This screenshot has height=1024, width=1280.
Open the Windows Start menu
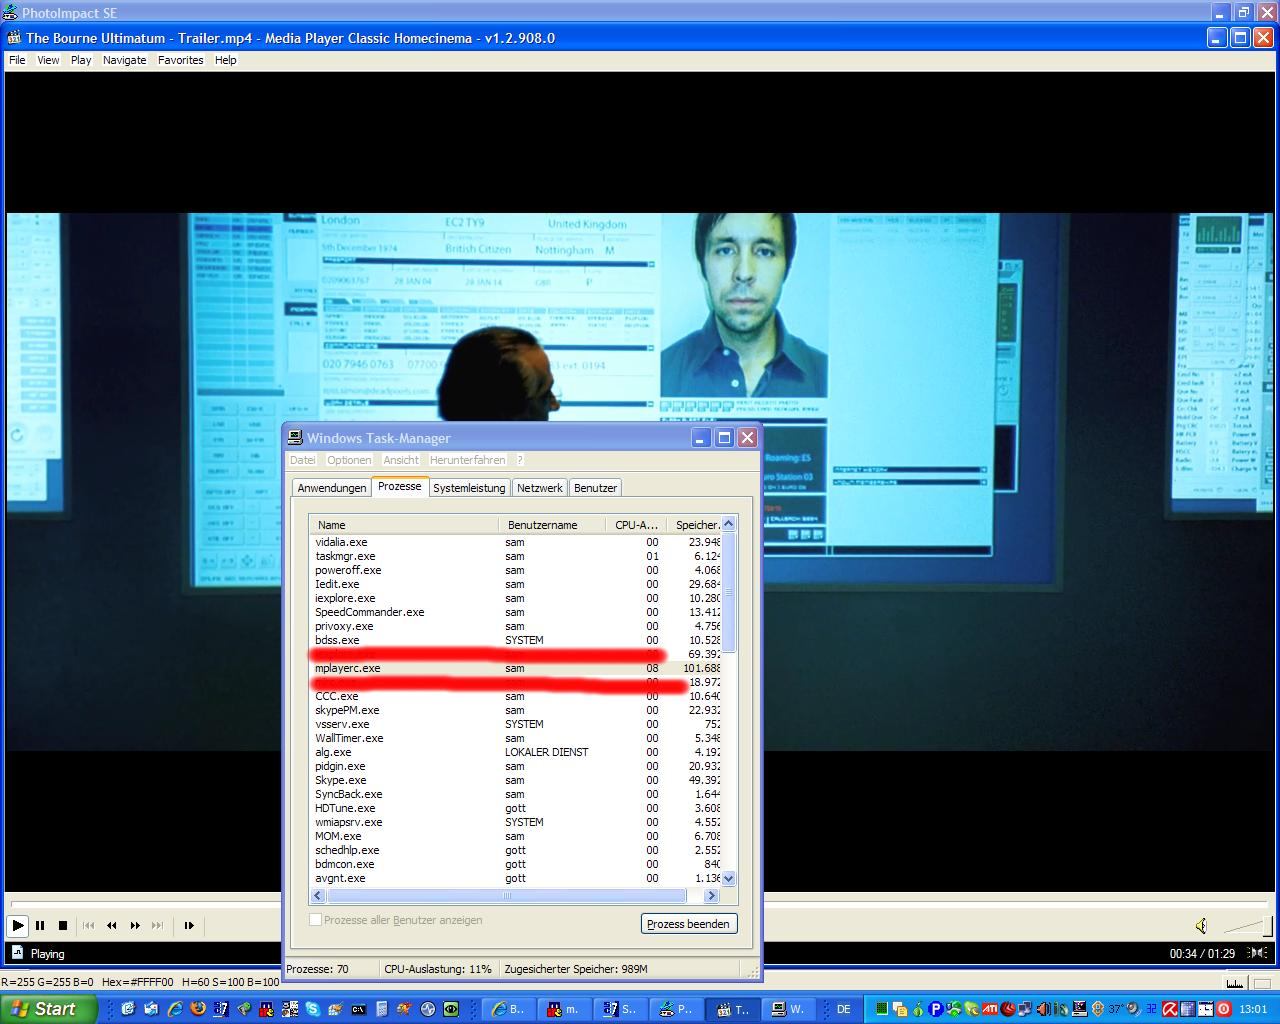click(48, 1009)
